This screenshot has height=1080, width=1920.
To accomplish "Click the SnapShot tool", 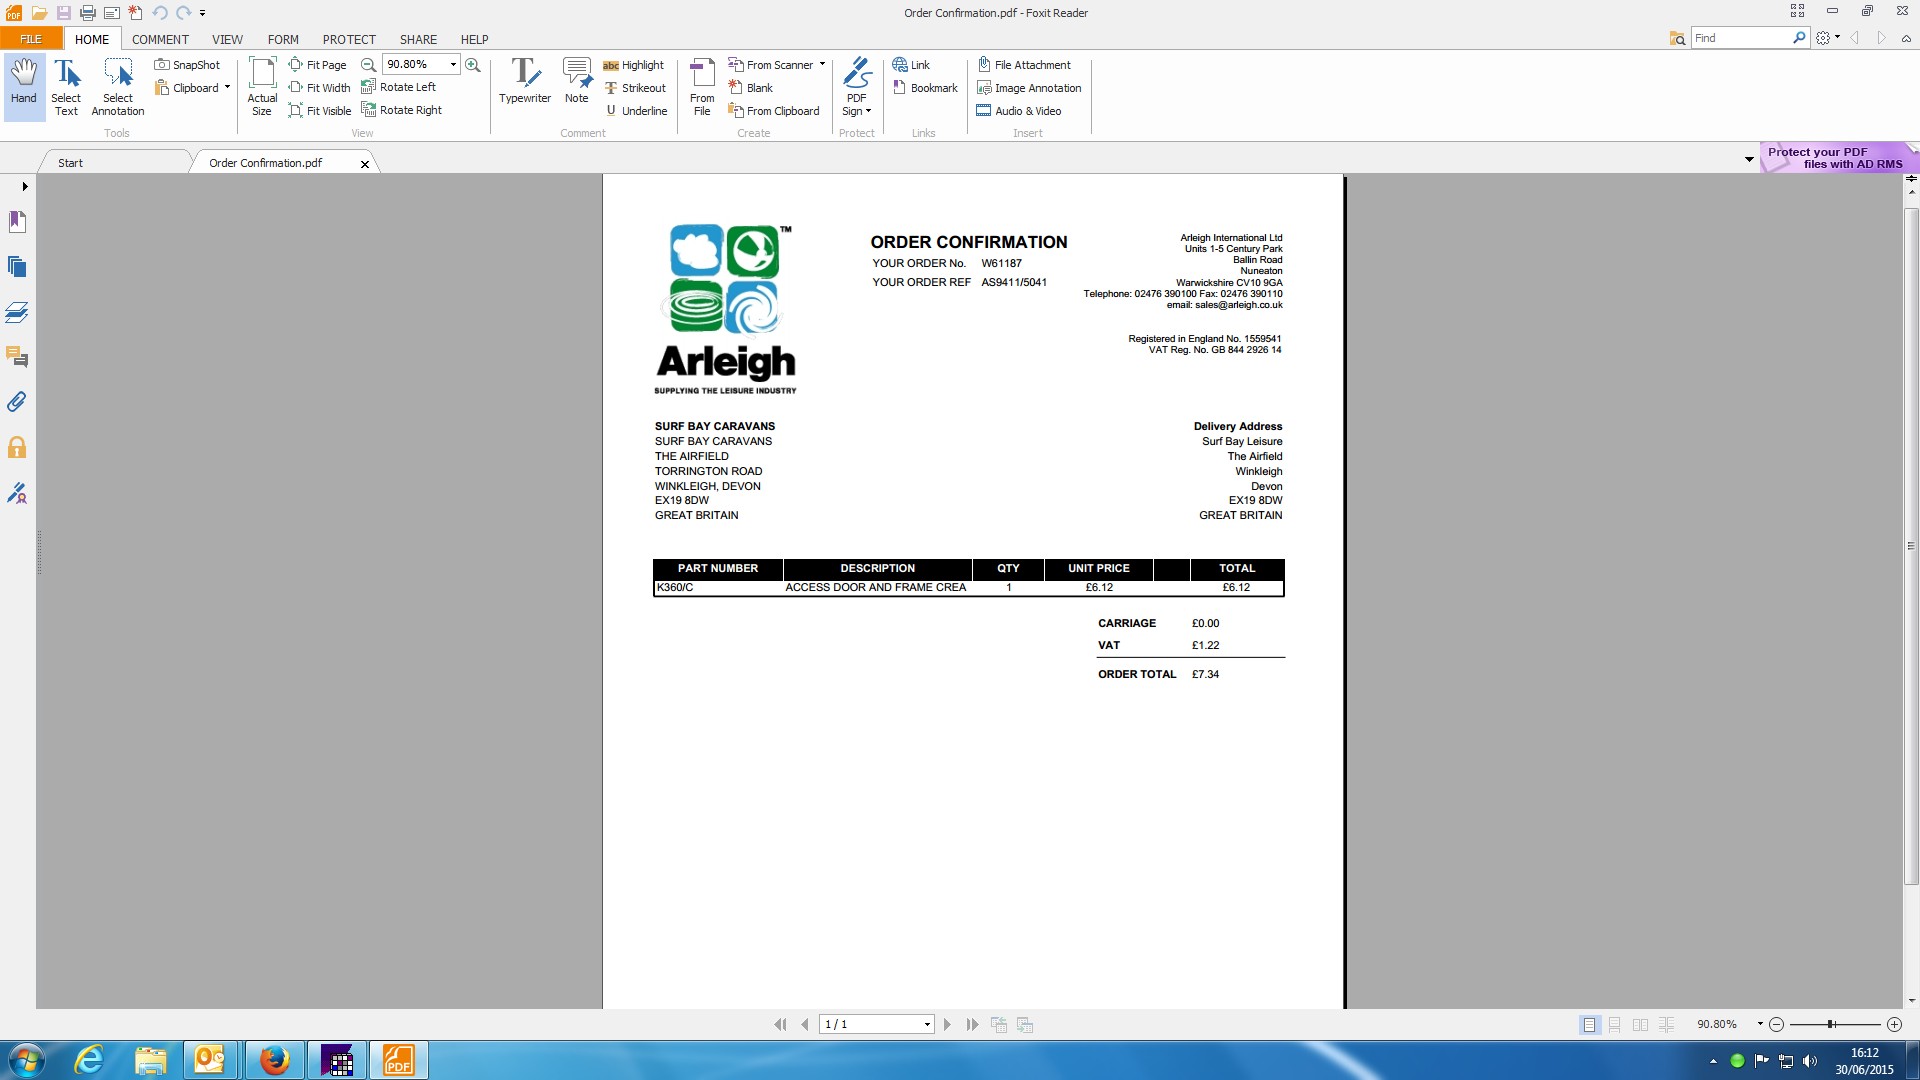I will [187, 65].
